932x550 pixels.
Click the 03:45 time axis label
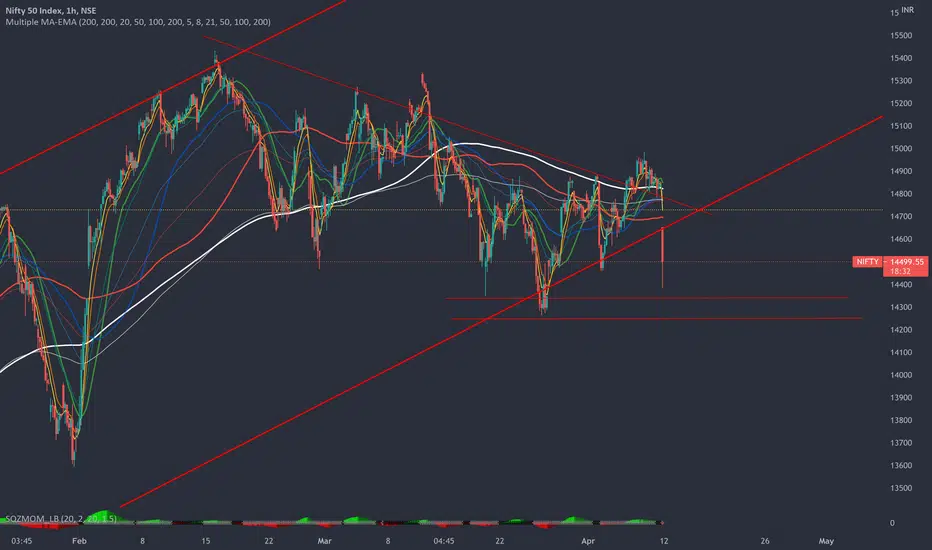[x=21, y=541]
